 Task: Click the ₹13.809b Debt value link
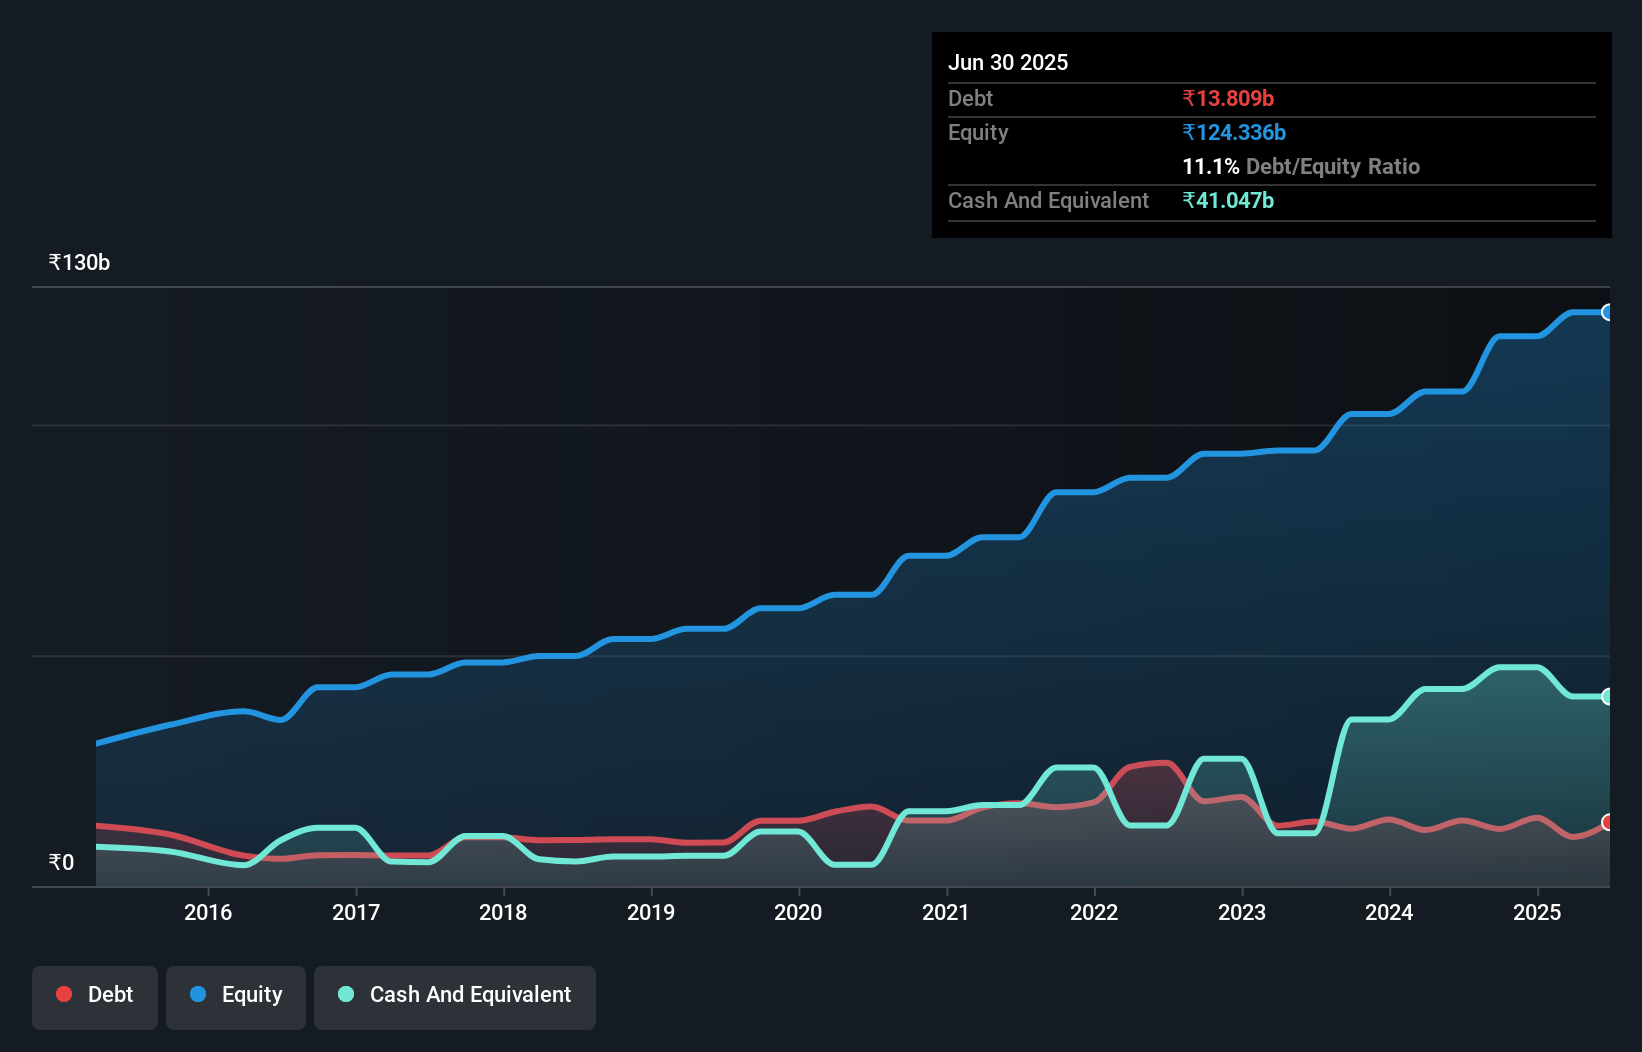(1228, 98)
